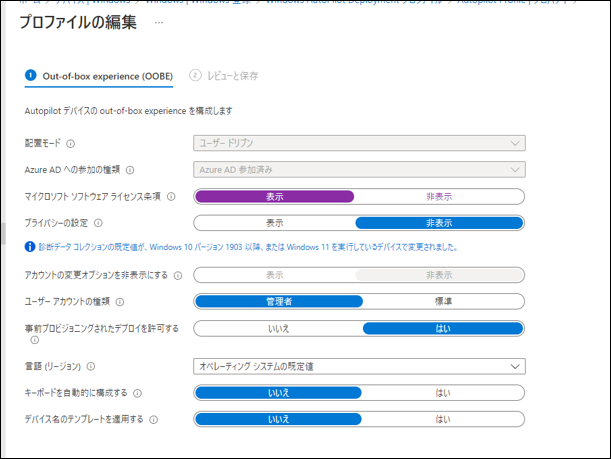Screen dimensions: 611x459
Task: Click 非表示 for アカウントの変更オプション
Action: (x=439, y=275)
